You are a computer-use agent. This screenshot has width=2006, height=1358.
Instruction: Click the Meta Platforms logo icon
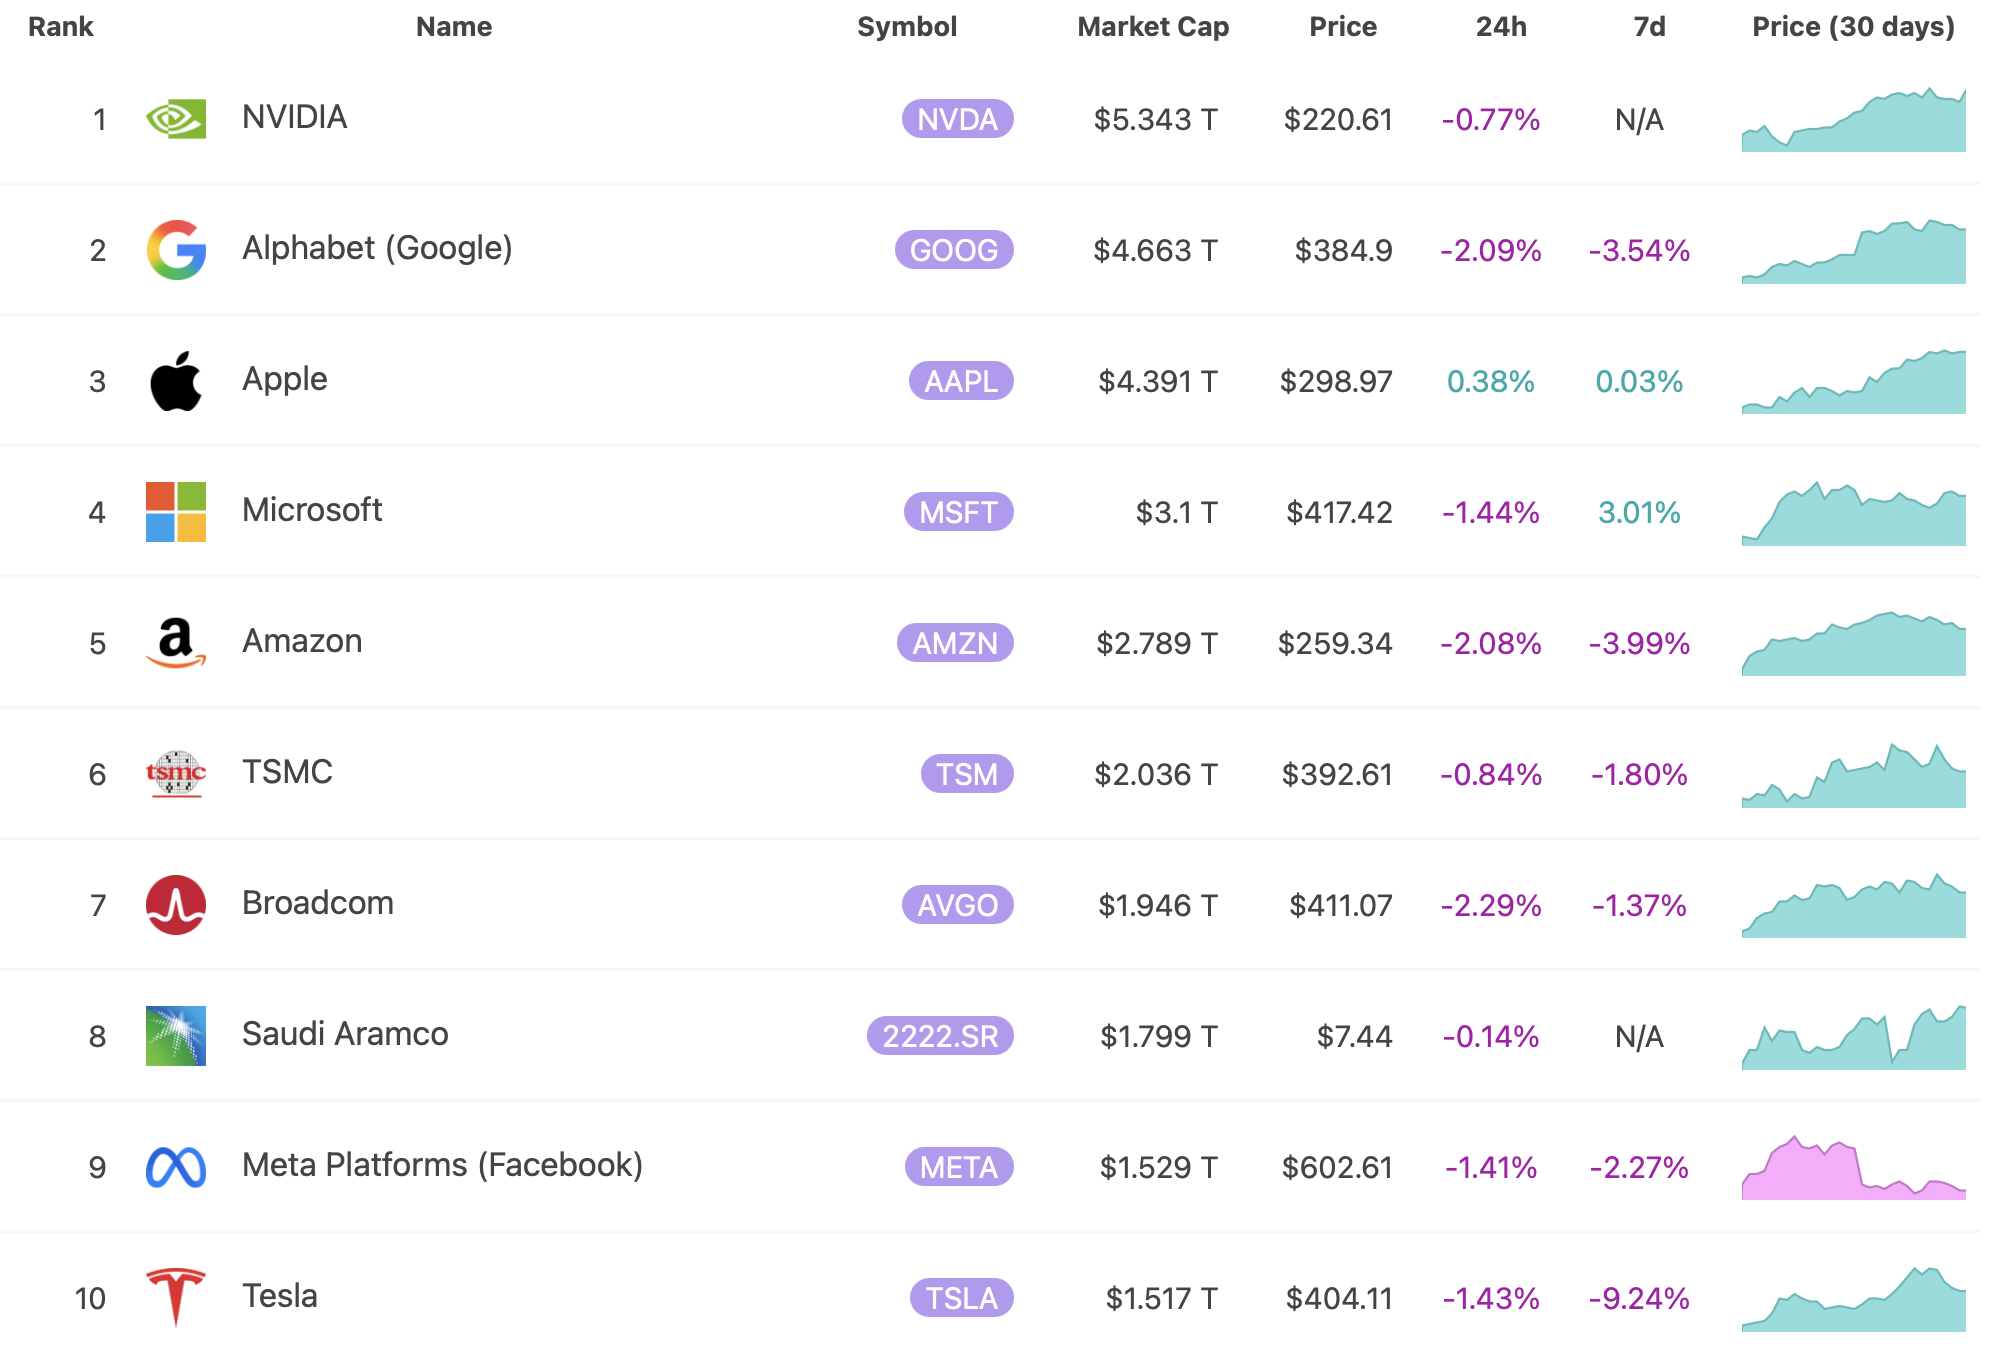point(176,1167)
